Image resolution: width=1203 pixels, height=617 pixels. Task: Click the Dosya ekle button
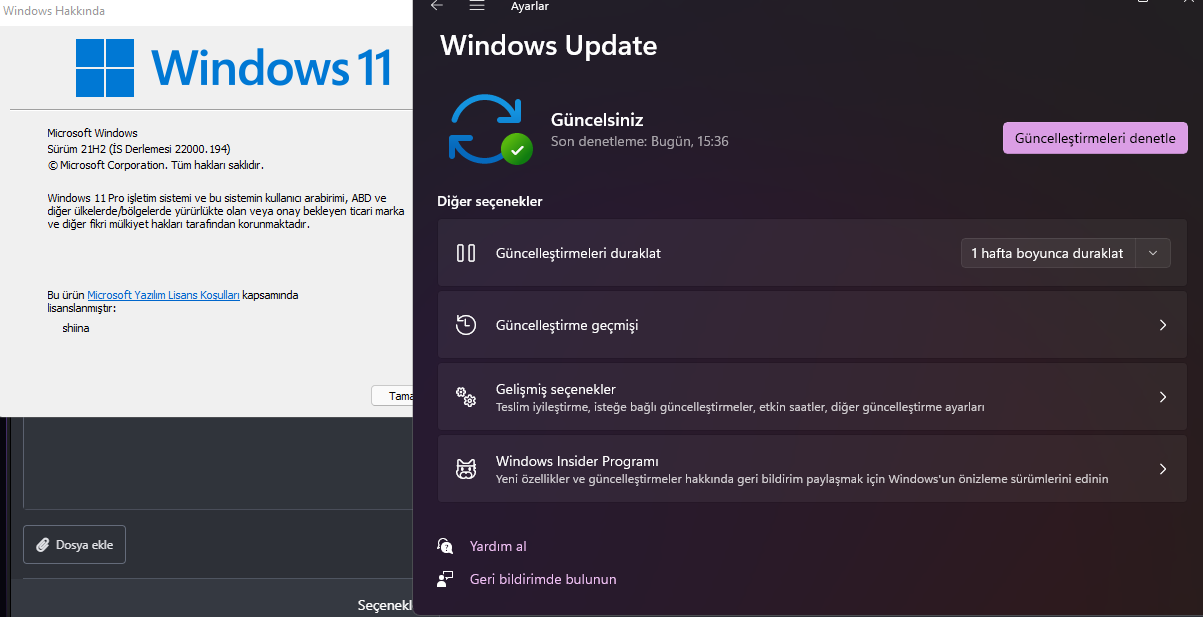(74, 545)
